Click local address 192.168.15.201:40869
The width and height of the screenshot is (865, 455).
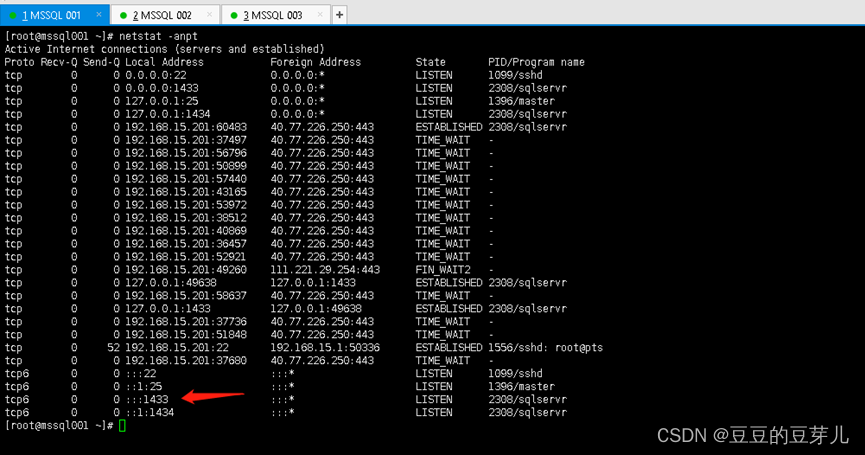186,231
